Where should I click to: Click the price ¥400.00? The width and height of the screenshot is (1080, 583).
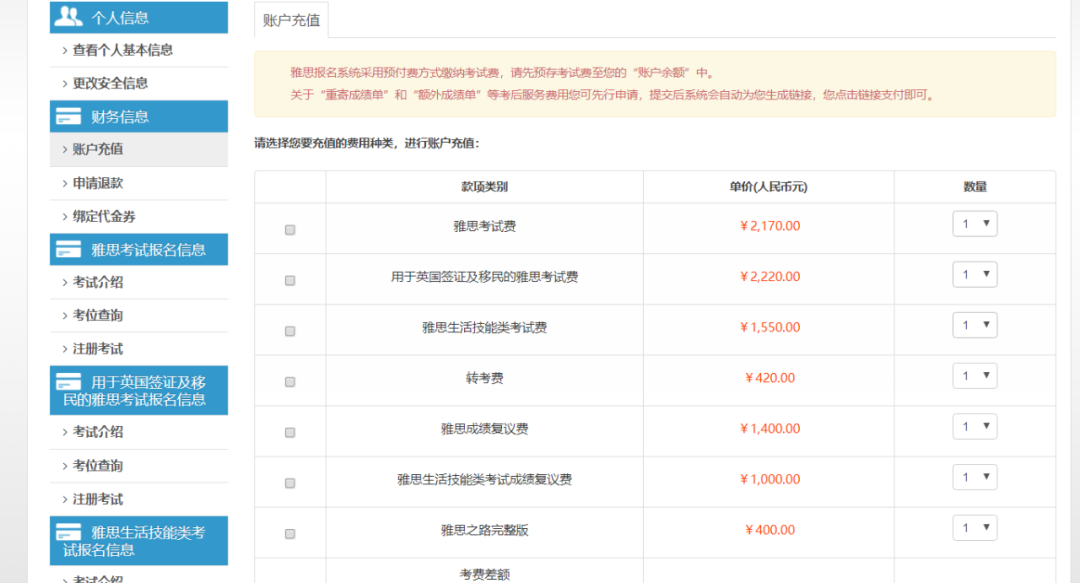tap(770, 530)
